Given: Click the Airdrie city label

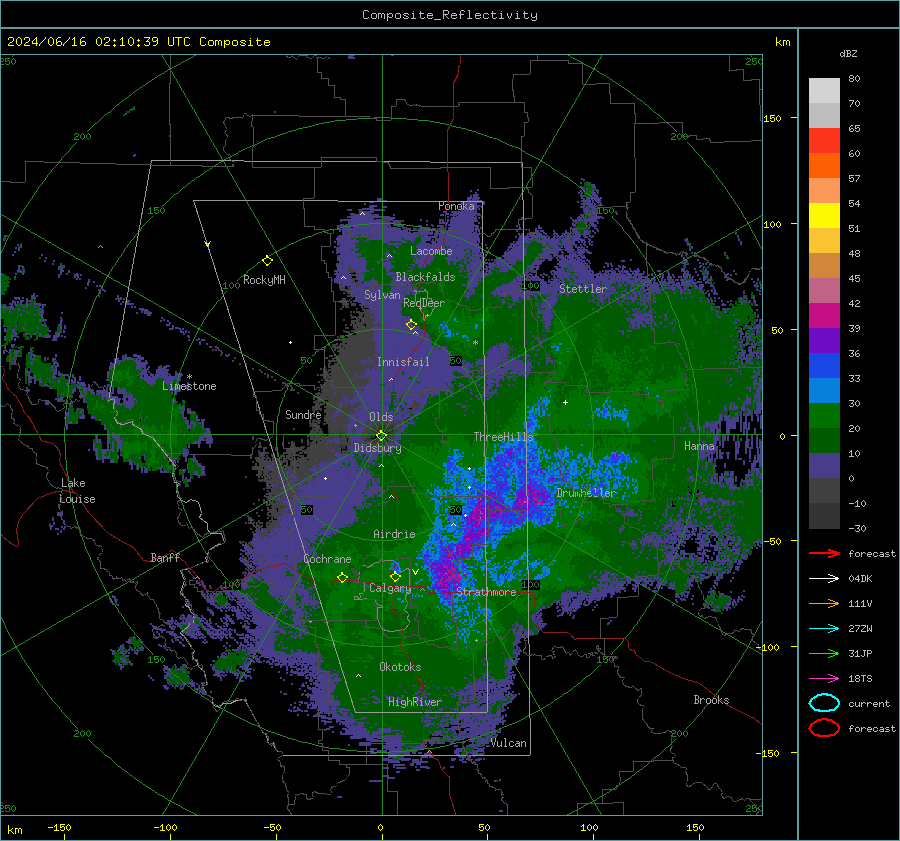Looking at the screenshot, I should tap(394, 534).
